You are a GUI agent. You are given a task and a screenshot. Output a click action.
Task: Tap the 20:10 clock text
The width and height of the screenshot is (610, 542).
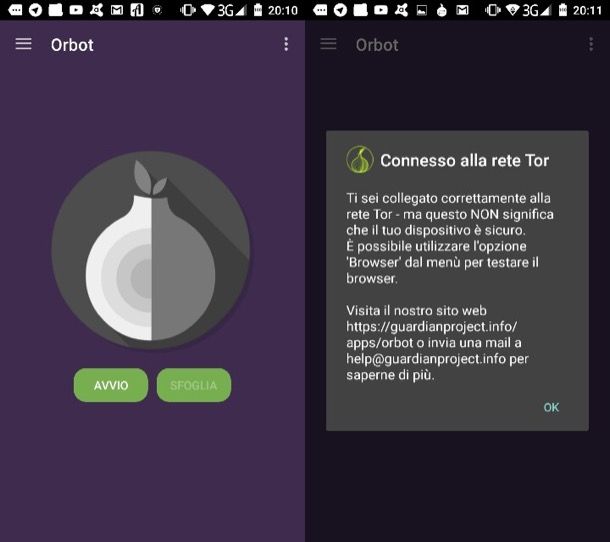tap(283, 10)
